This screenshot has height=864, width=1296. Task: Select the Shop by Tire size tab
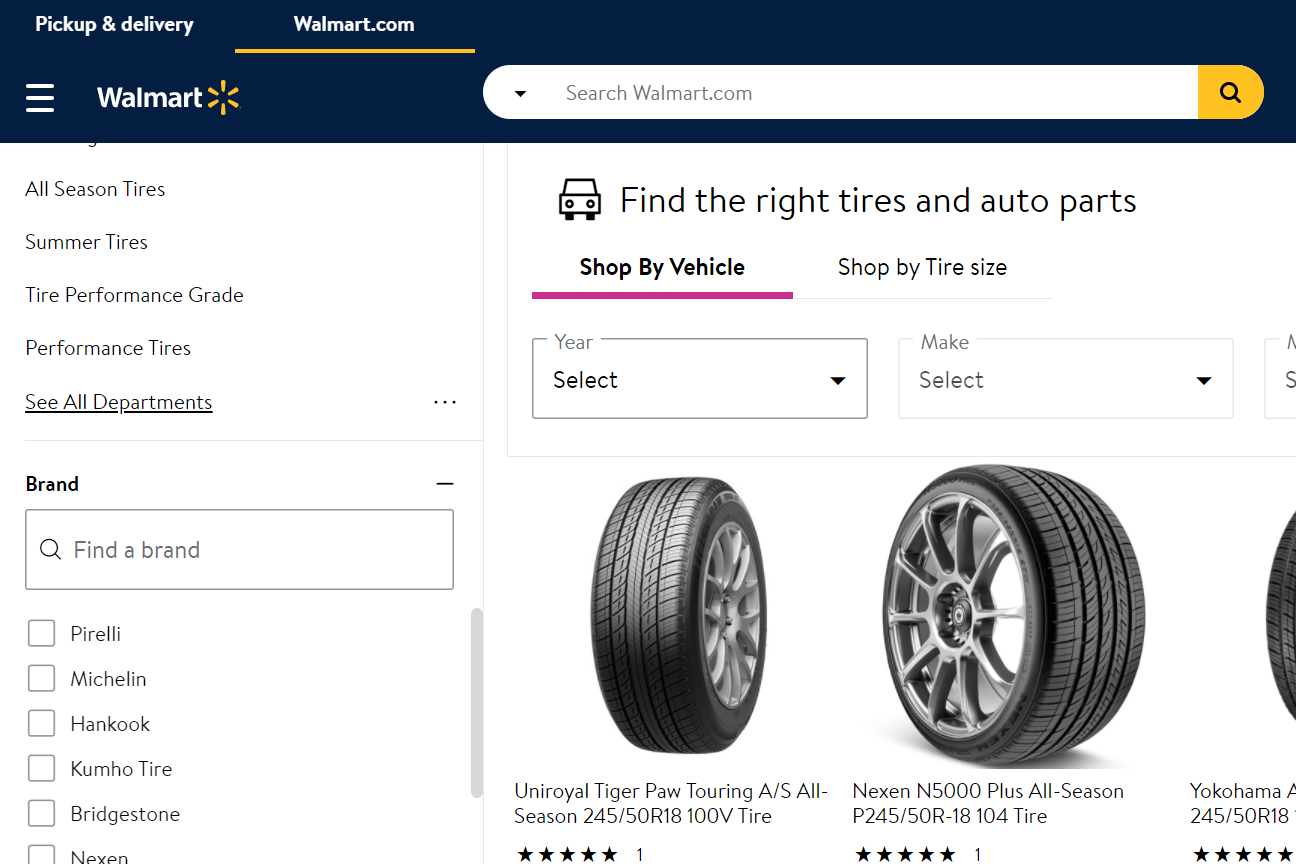(x=922, y=267)
